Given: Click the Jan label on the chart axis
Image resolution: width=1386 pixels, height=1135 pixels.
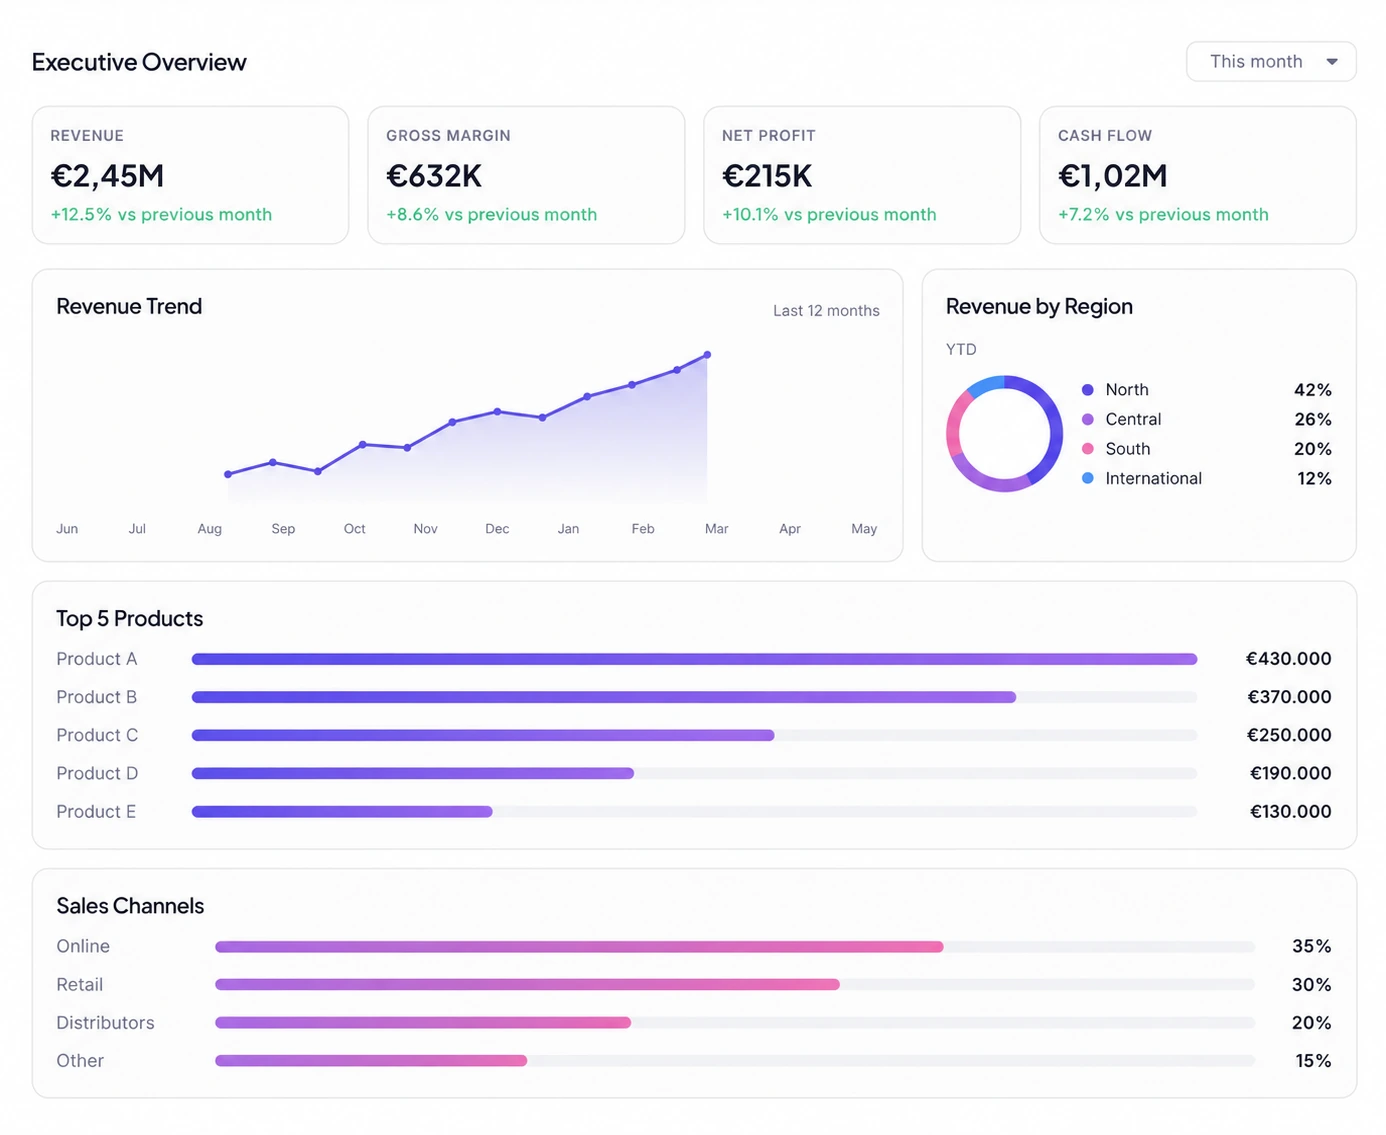Looking at the screenshot, I should click(568, 528).
